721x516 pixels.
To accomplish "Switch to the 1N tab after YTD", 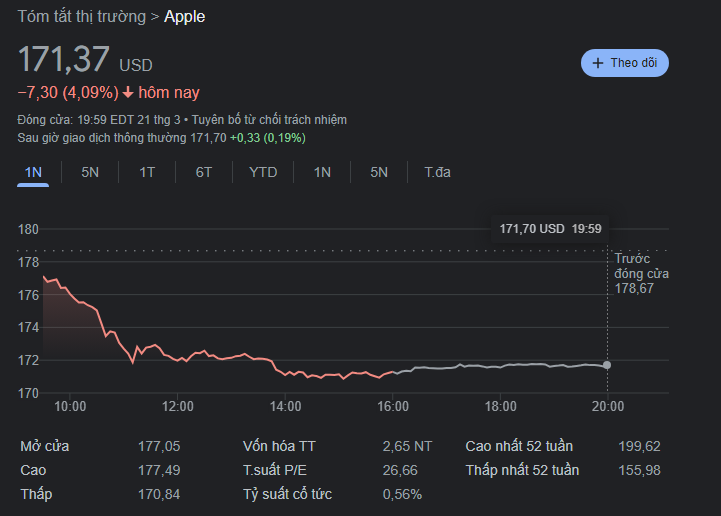I will (322, 172).
